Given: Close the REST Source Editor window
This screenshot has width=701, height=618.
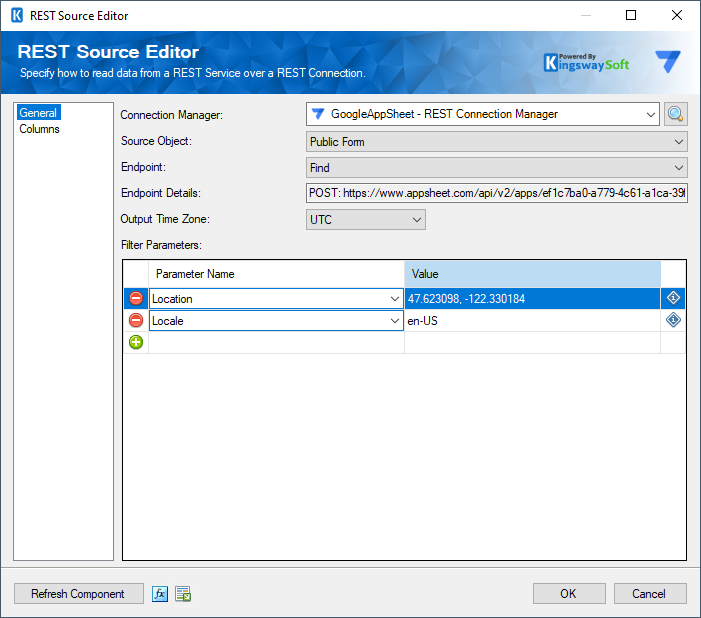Looking at the screenshot, I should coord(677,15).
